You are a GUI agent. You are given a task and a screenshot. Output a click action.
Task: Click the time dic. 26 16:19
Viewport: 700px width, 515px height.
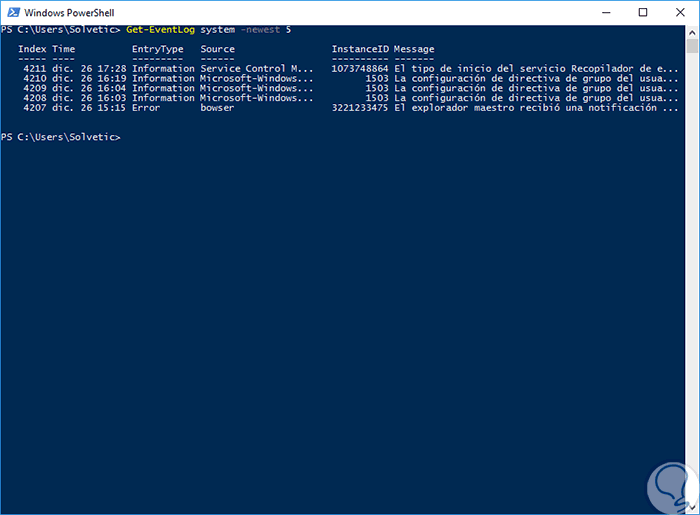pos(89,79)
